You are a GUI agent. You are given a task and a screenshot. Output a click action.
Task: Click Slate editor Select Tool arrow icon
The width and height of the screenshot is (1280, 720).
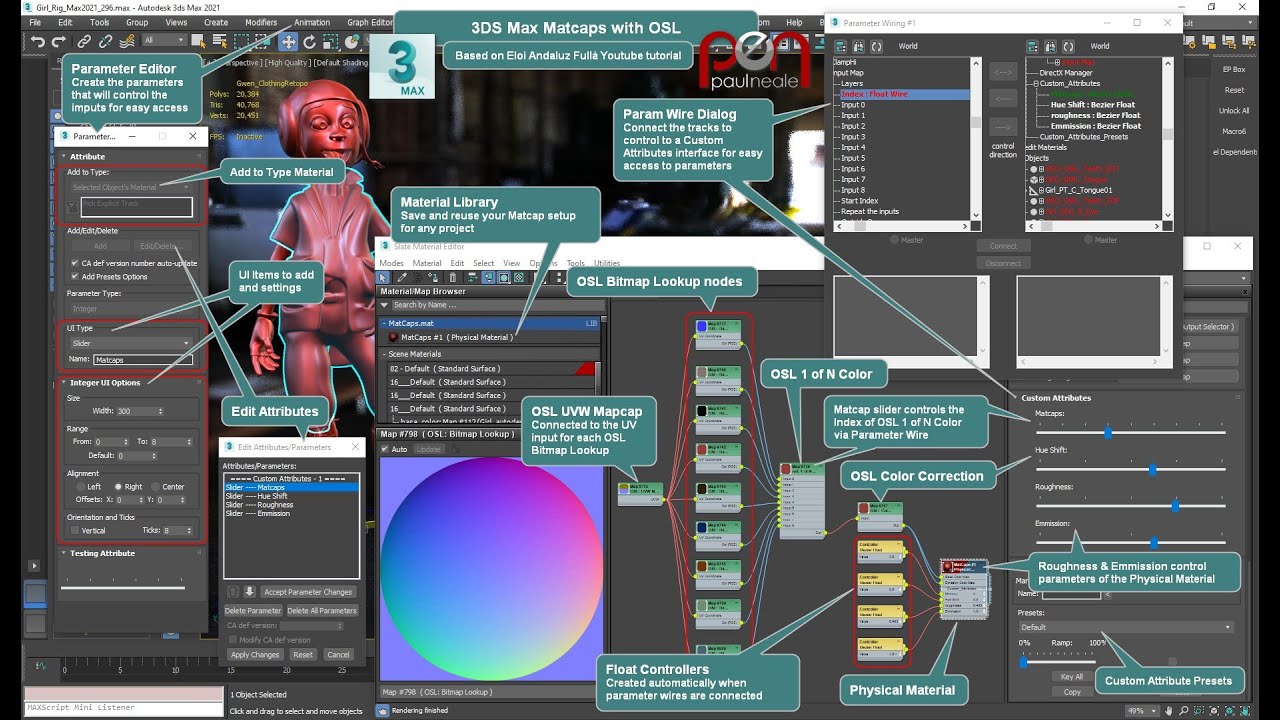(382, 278)
